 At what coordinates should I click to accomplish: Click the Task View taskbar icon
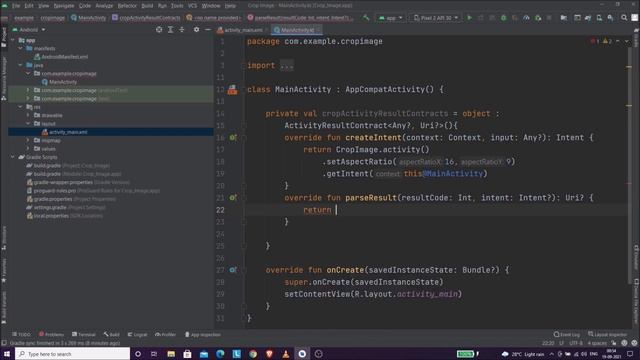click(x=154, y=354)
